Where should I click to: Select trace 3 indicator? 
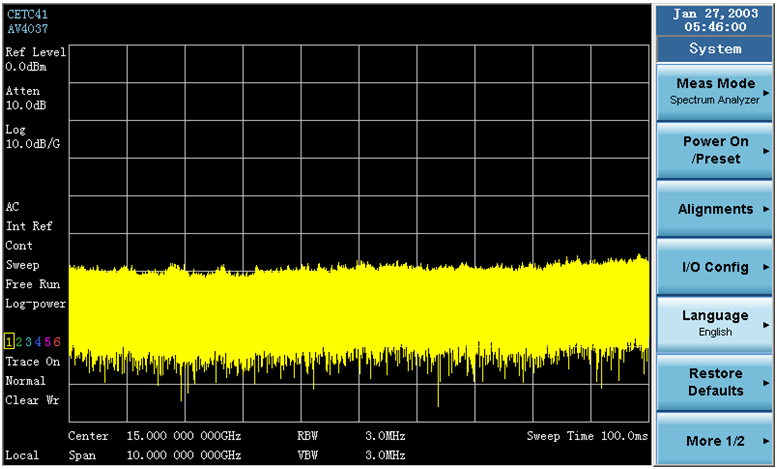(x=28, y=342)
